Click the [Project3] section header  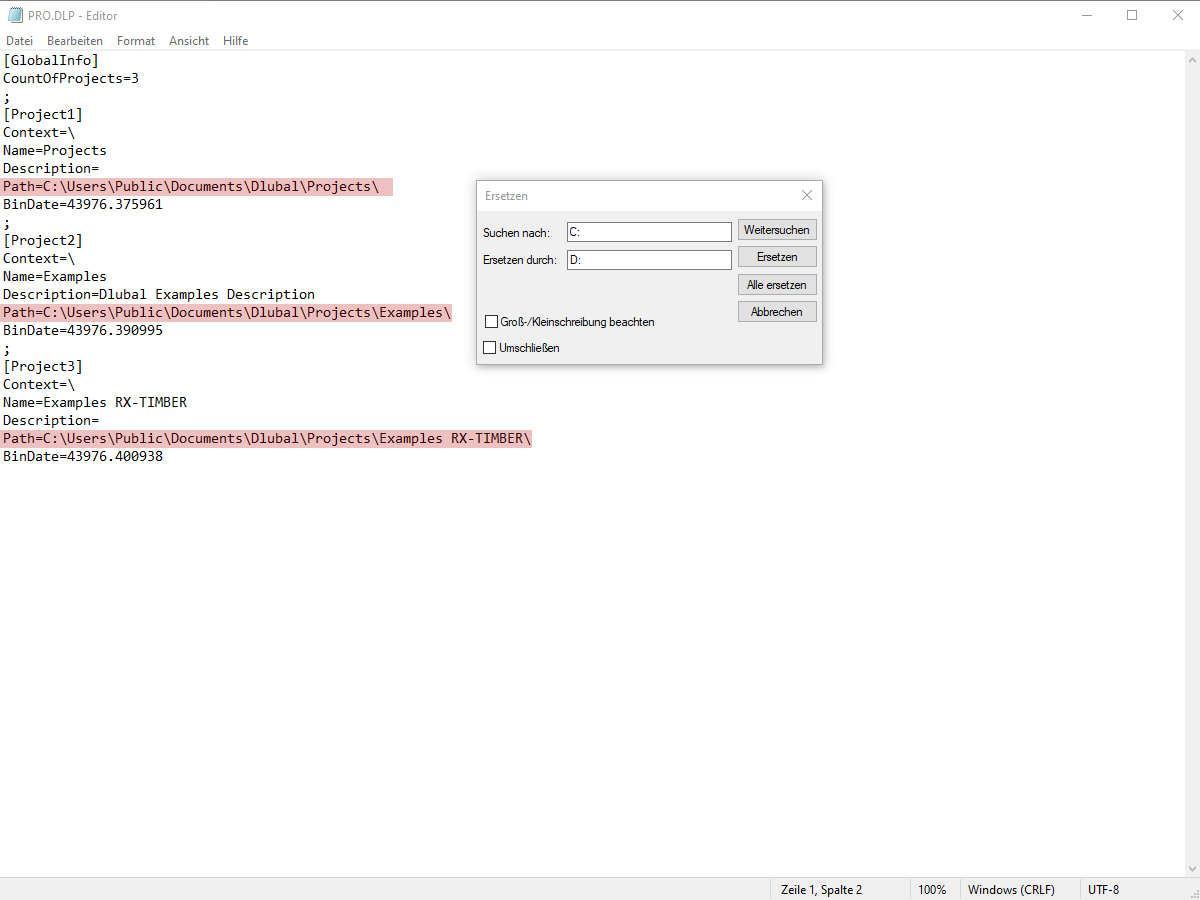pyautogui.click(x=43, y=366)
